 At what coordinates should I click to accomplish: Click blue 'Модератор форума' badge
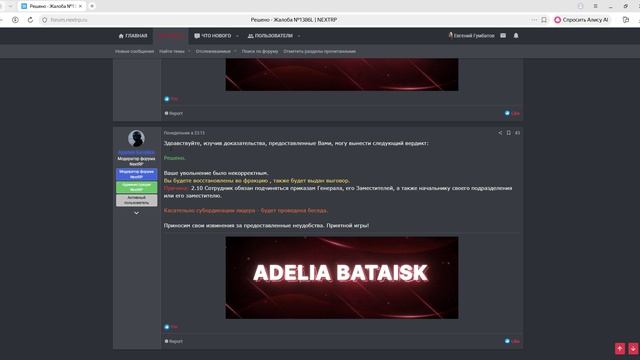(x=136, y=174)
